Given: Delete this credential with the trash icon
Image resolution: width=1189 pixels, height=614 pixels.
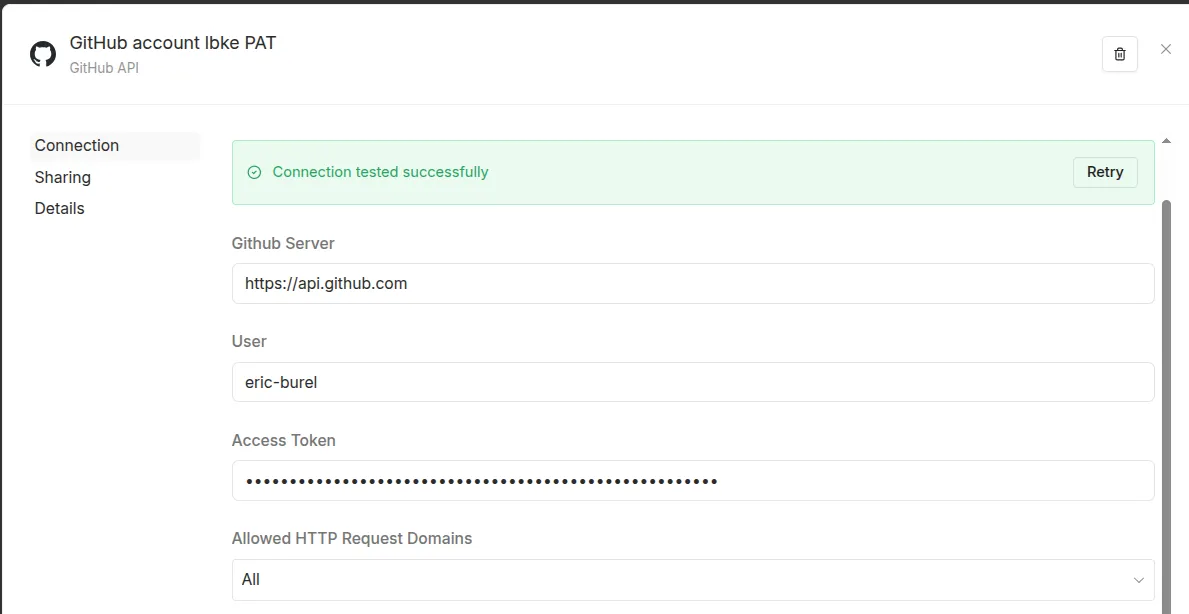Looking at the screenshot, I should [x=1120, y=54].
